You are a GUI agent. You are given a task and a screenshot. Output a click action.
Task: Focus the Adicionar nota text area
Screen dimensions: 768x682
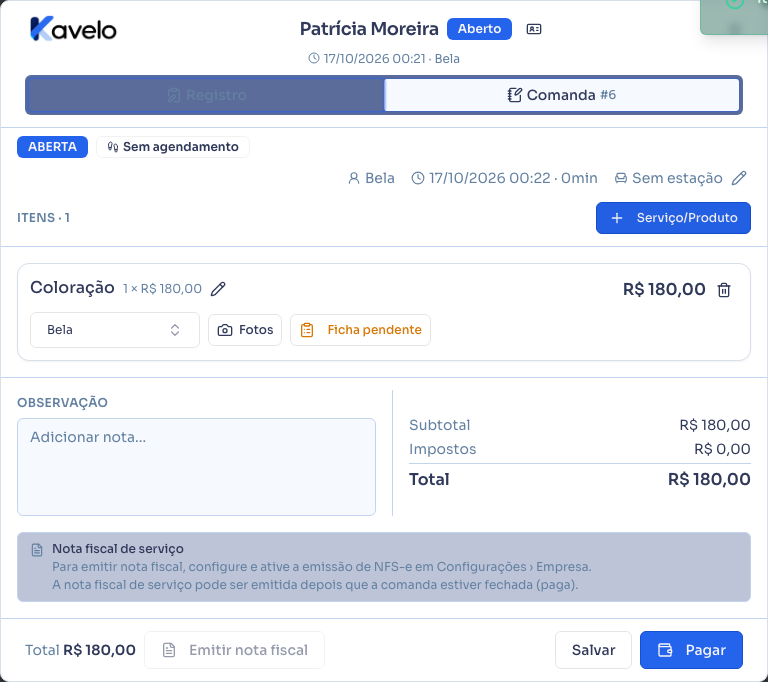(x=196, y=467)
